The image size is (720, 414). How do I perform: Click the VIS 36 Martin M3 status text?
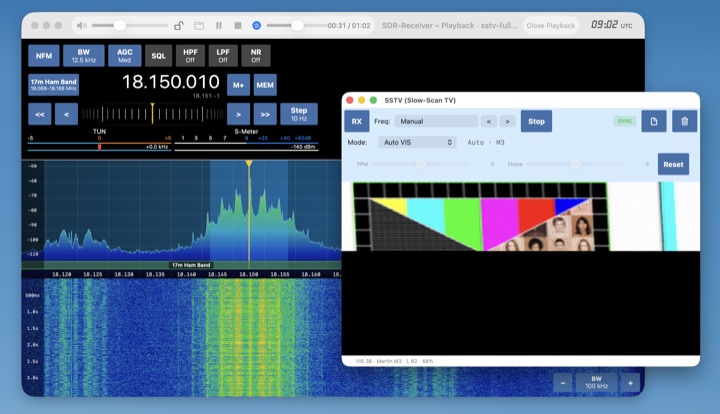394,361
